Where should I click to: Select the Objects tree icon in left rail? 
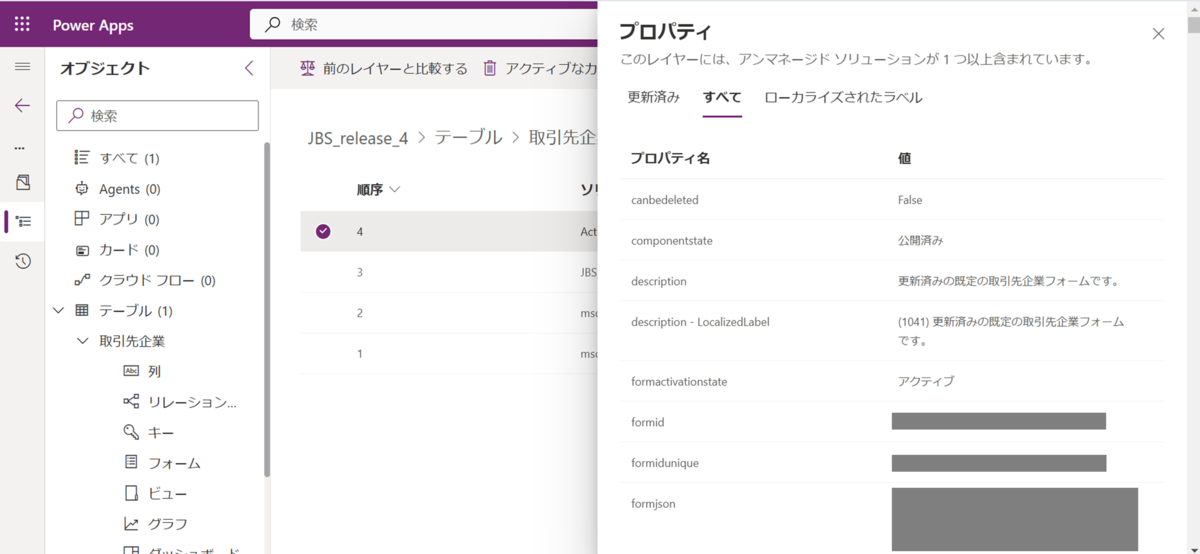[x=22, y=221]
